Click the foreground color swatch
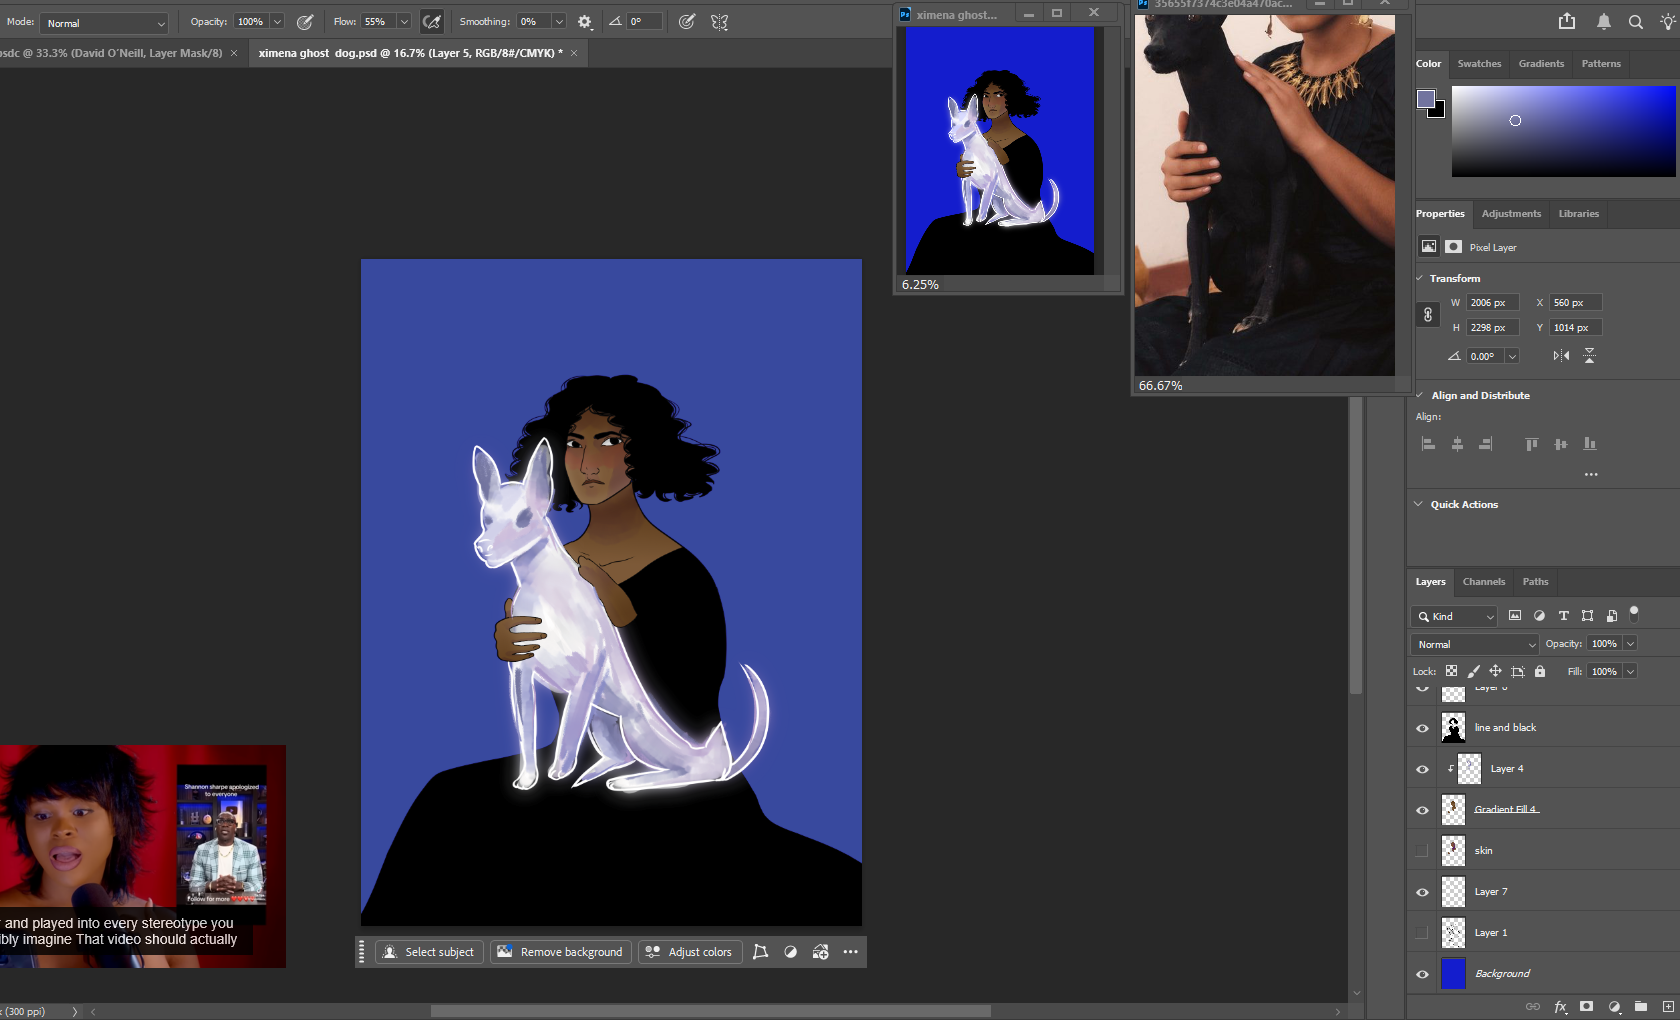 [1426, 98]
